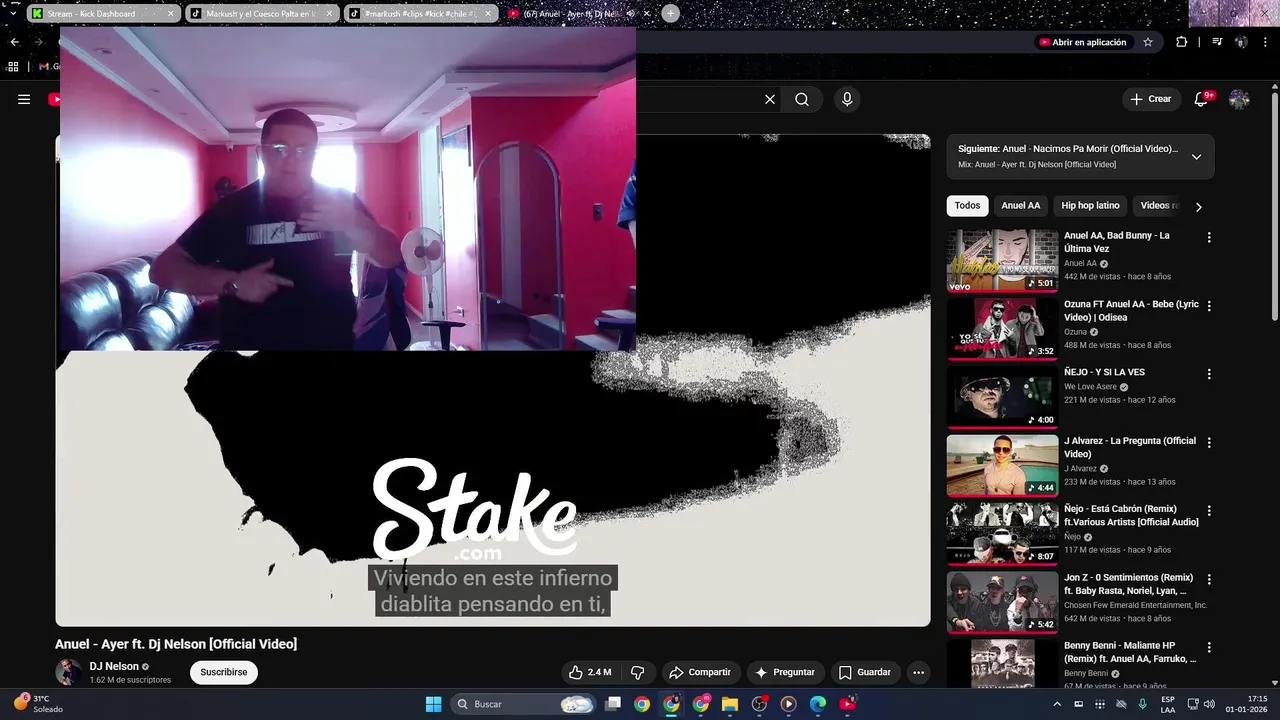Click the page vertical scrollbar

[x=1274, y=205]
